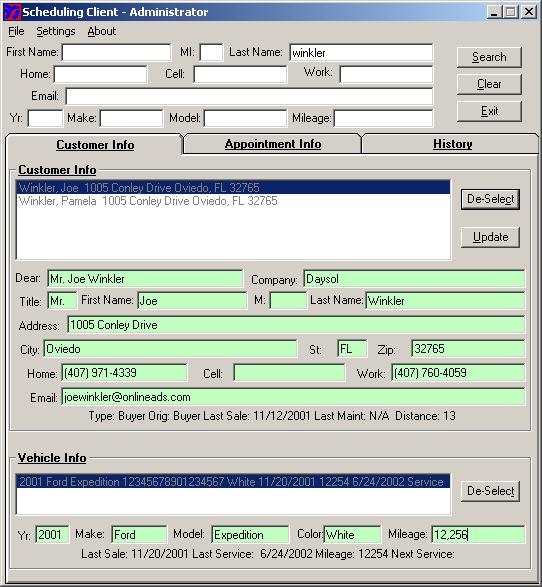Click the search Cell phone field
Screen dimensions: 542x587
coord(240,74)
